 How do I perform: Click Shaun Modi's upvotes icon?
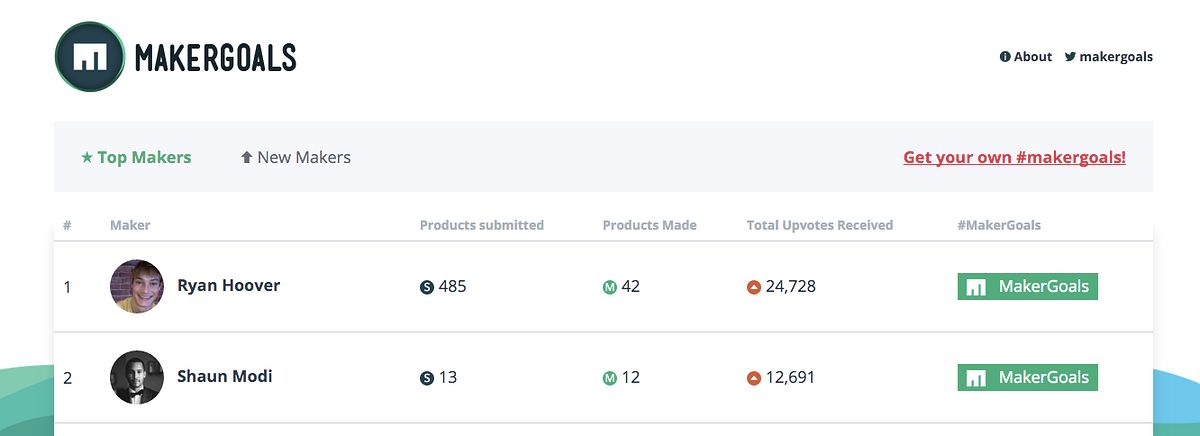point(754,378)
